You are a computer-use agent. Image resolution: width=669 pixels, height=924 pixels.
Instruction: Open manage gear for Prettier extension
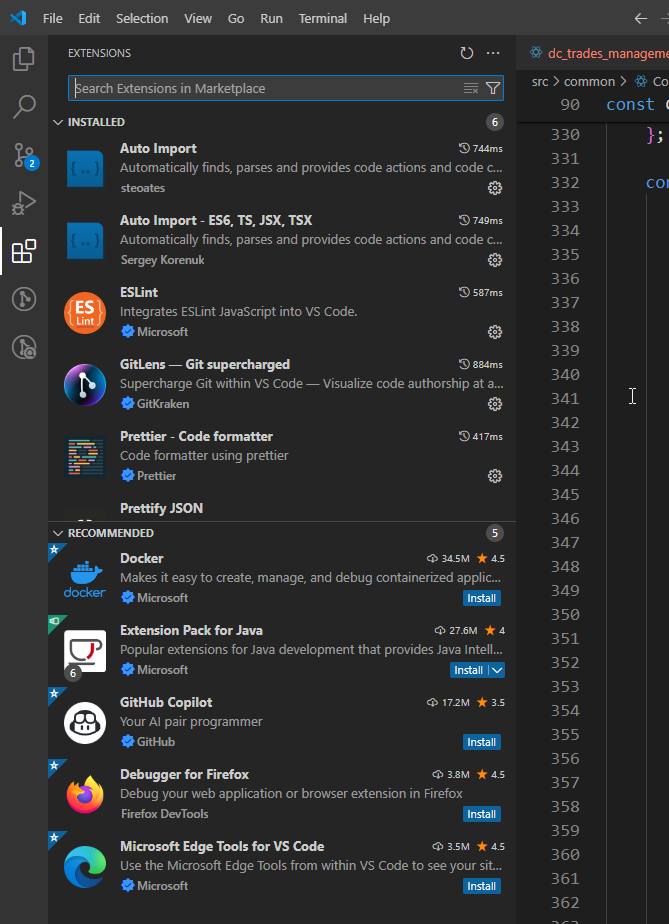click(495, 476)
